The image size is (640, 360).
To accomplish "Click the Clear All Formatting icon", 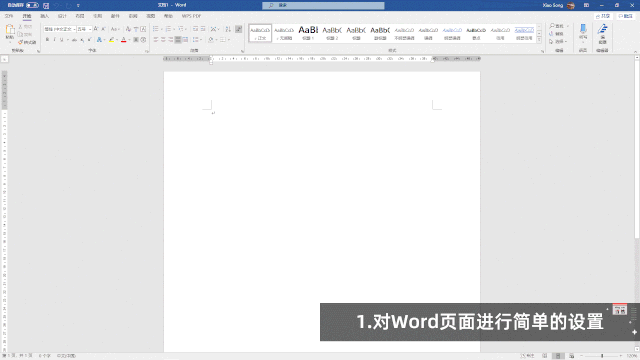I will pyautogui.click(x=128, y=29).
